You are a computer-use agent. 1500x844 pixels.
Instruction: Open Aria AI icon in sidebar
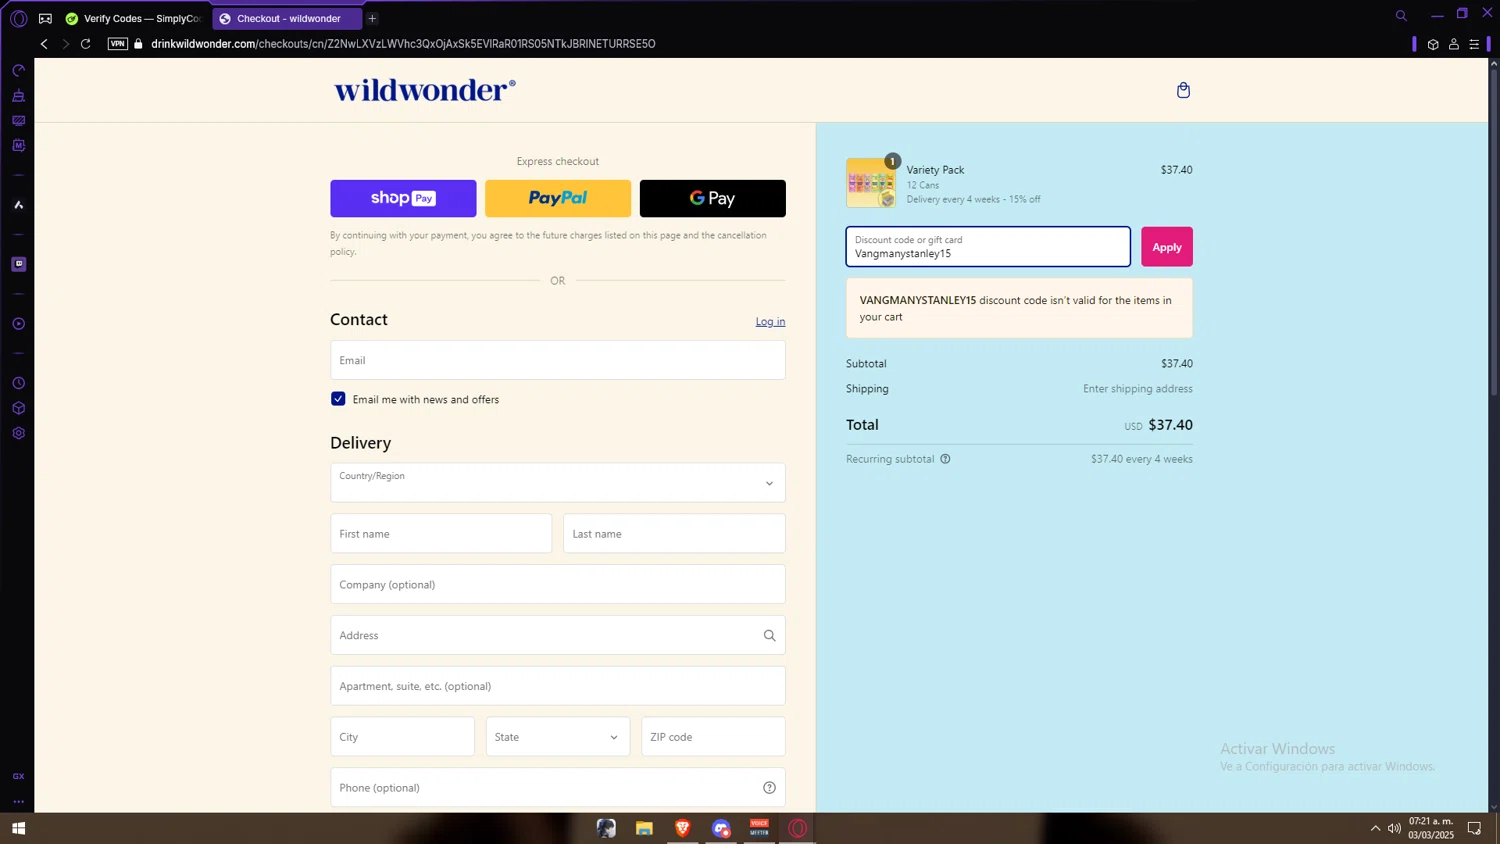[18, 205]
